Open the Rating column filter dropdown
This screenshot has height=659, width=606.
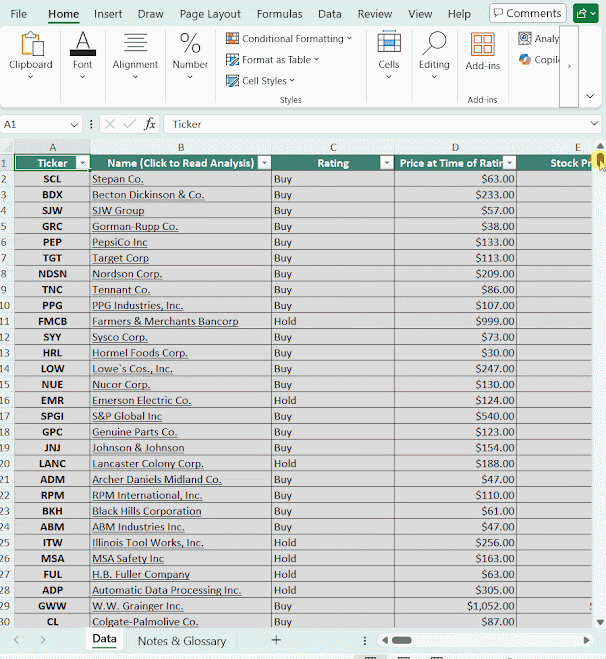(387, 163)
